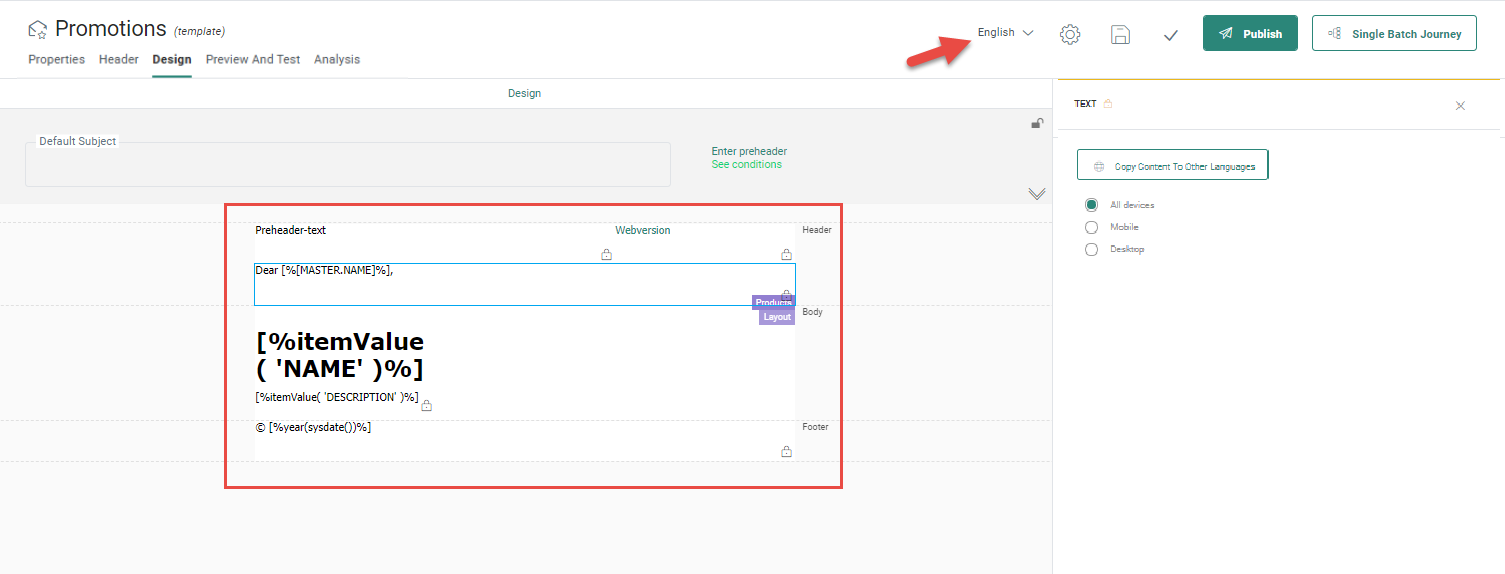Select the Mobile radio button
The height and width of the screenshot is (574, 1505).
(x=1091, y=227)
